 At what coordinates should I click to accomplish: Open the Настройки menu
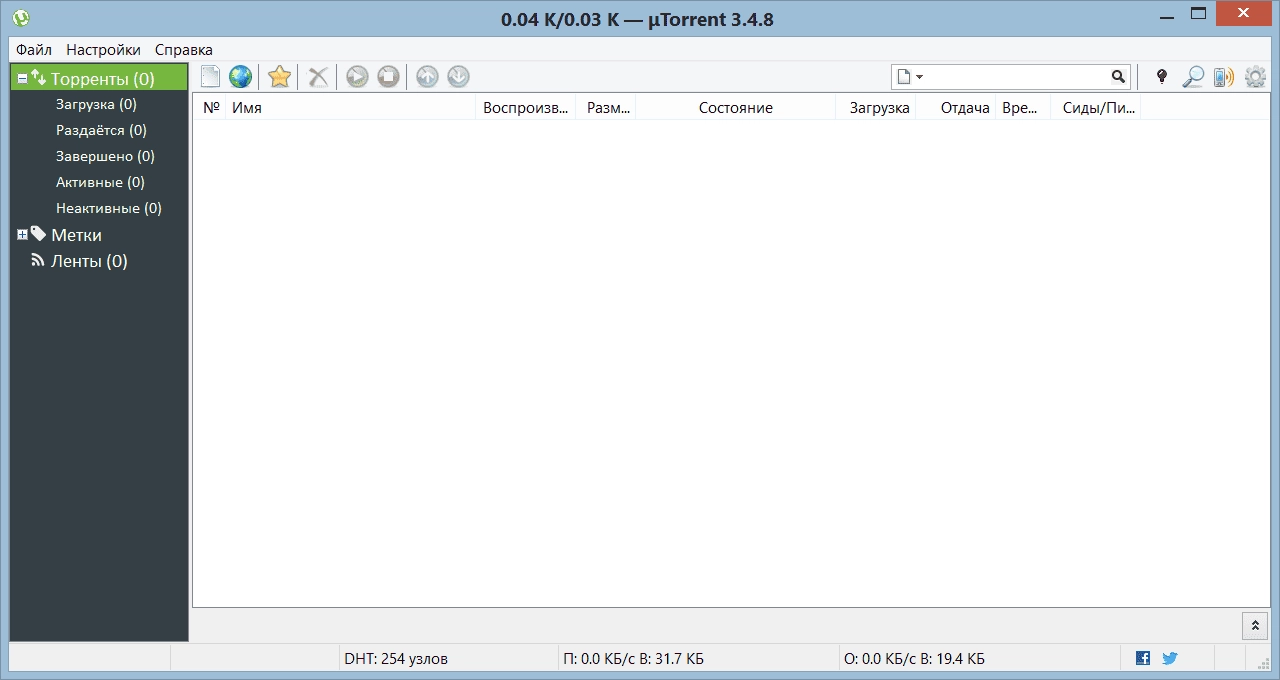[103, 49]
